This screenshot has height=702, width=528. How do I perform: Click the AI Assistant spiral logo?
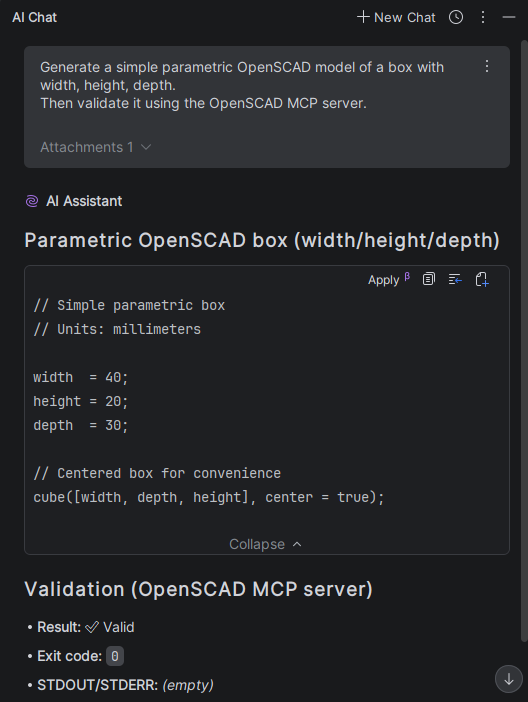[x=32, y=201]
